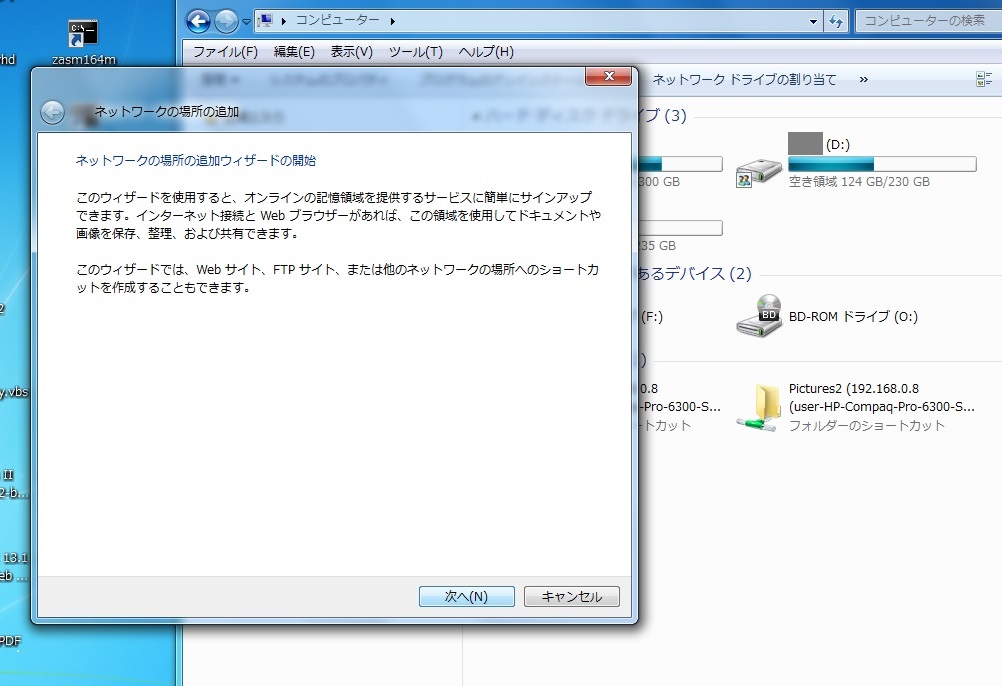Click the refresh button beside address bar
Screen dimensions: 1002x686
(x=837, y=20)
